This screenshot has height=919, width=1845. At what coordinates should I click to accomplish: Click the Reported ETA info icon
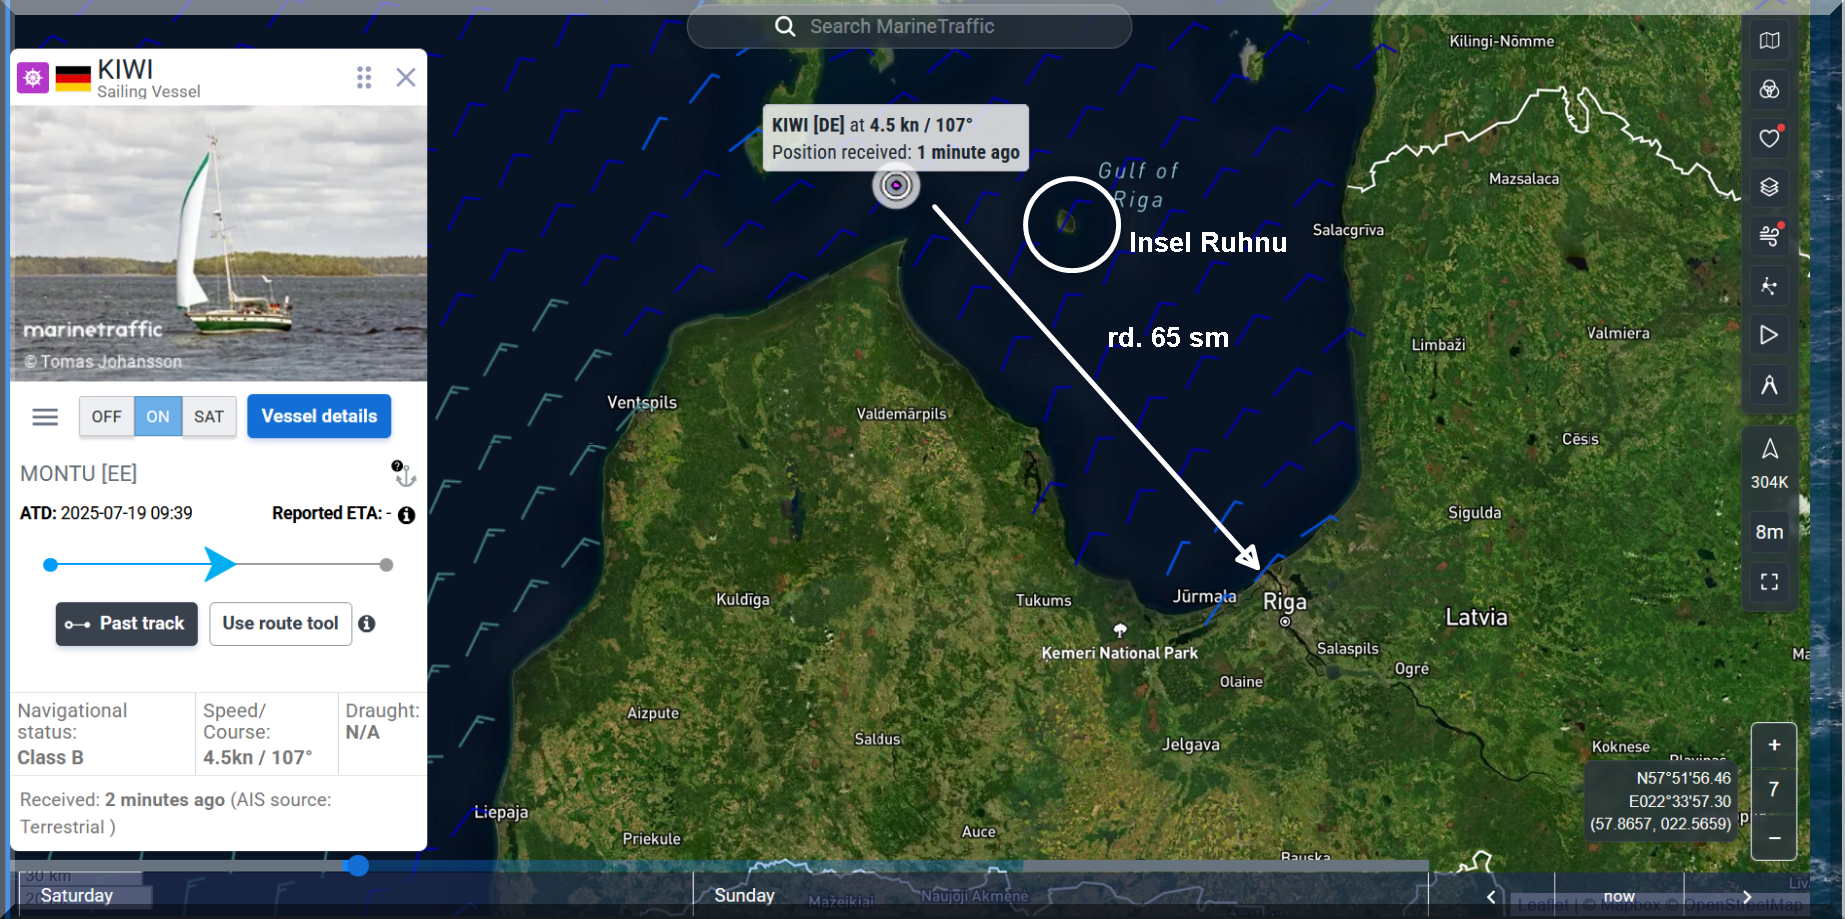406,515
